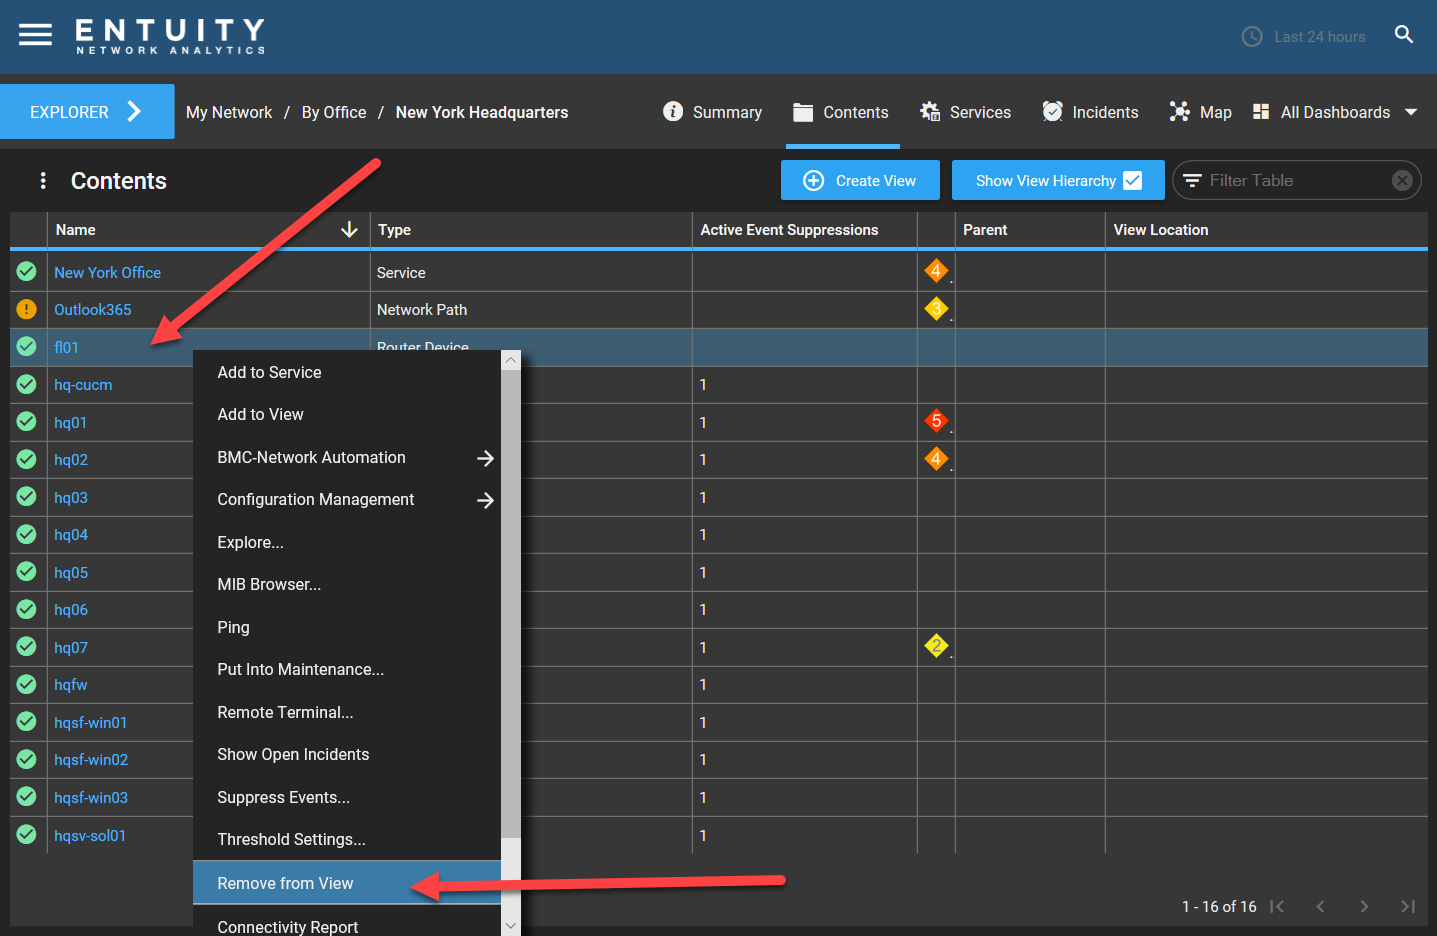This screenshot has width=1437, height=936.
Task: Uncheck the Show View Hierarchy checkbox
Action: point(1133,180)
